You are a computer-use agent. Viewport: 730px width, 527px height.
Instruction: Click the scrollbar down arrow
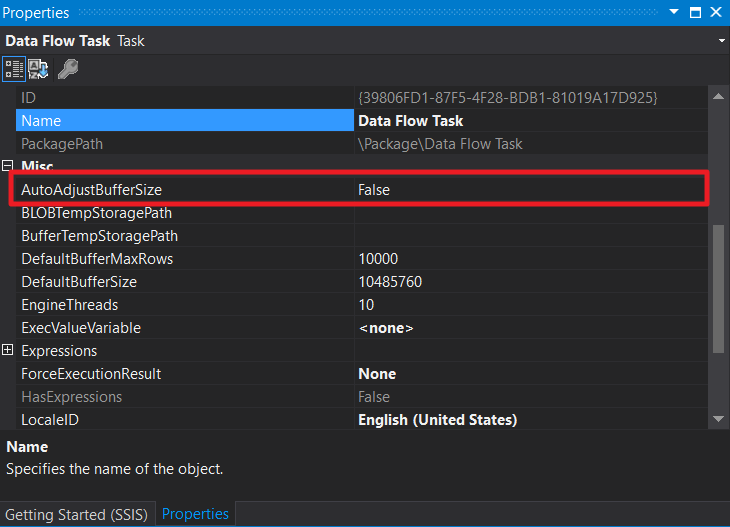click(x=718, y=419)
